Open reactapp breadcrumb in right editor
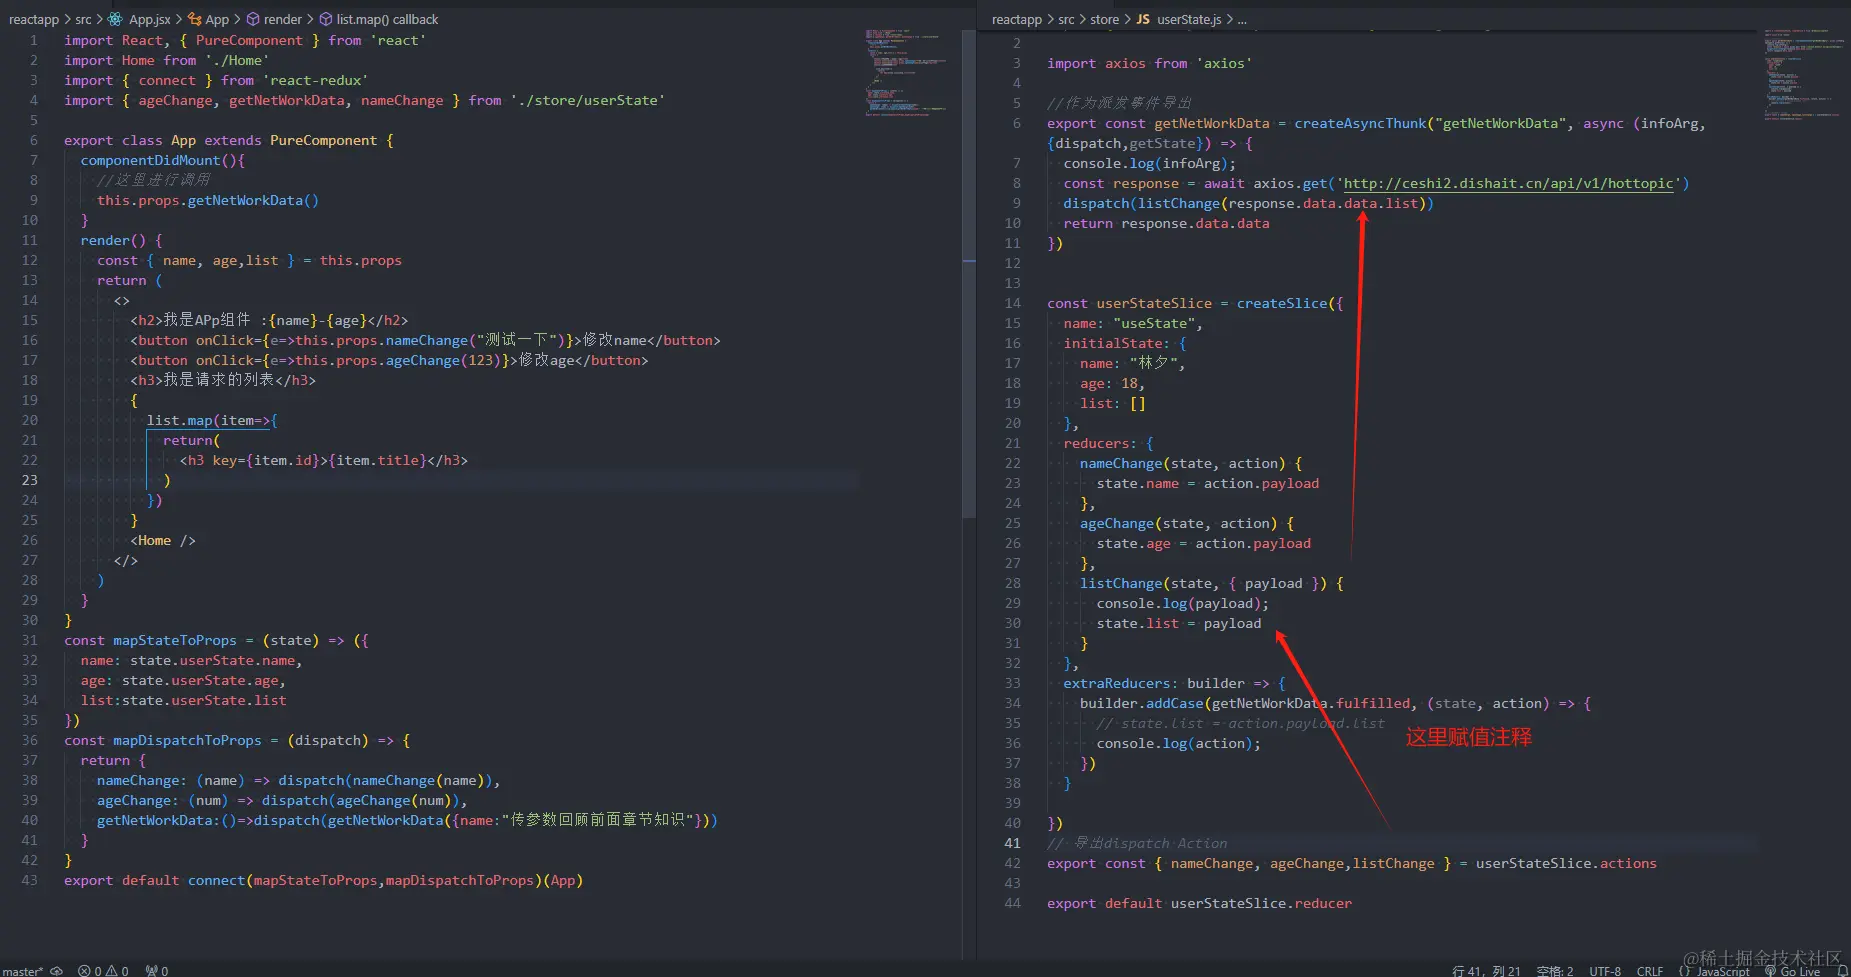The height and width of the screenshot is (977, 1851). tap(1017, 19)
